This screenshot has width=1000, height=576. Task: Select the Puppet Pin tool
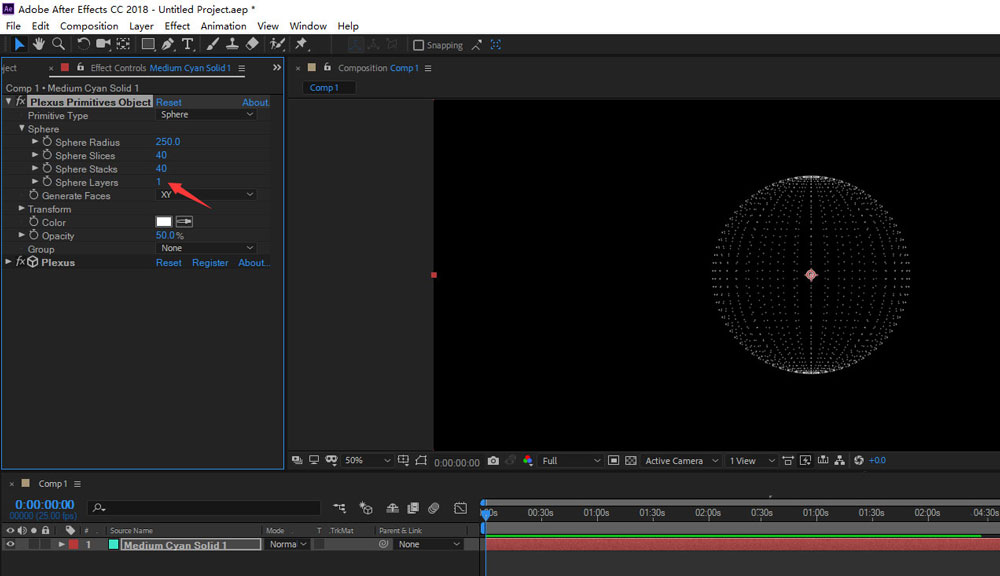[x=301, y=44]
